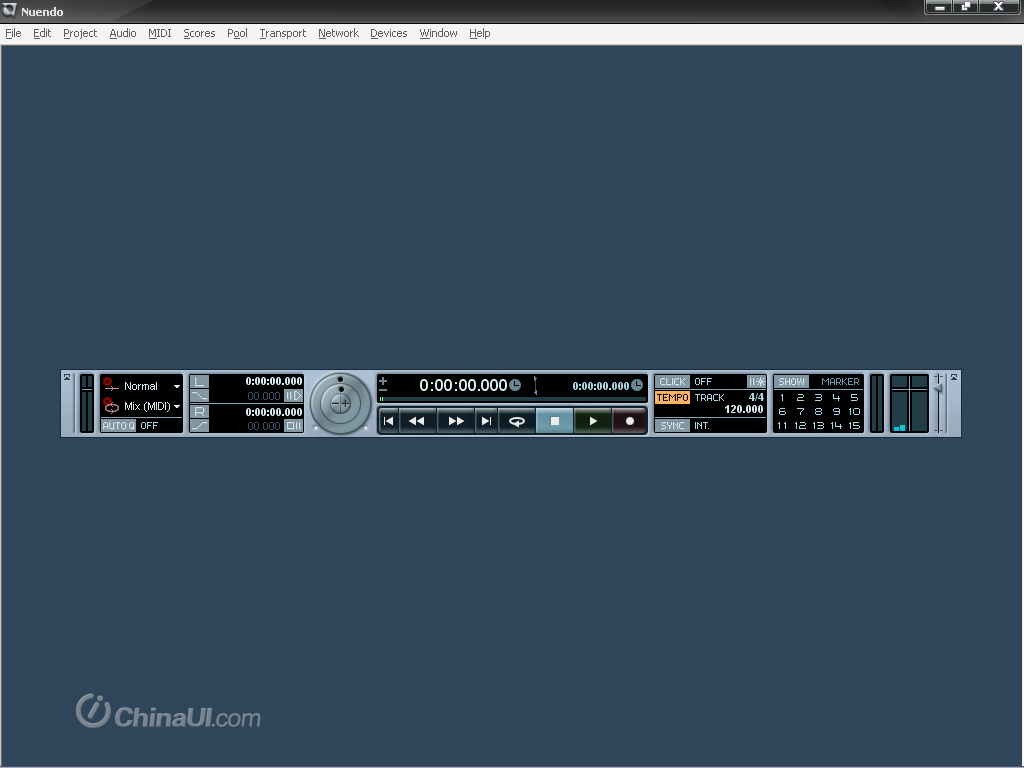Open the Mix (MIDI) cycle record dropdown
Image resolution: width=1024 pixels, height=768 pixels.
click(x=177, y=407)
